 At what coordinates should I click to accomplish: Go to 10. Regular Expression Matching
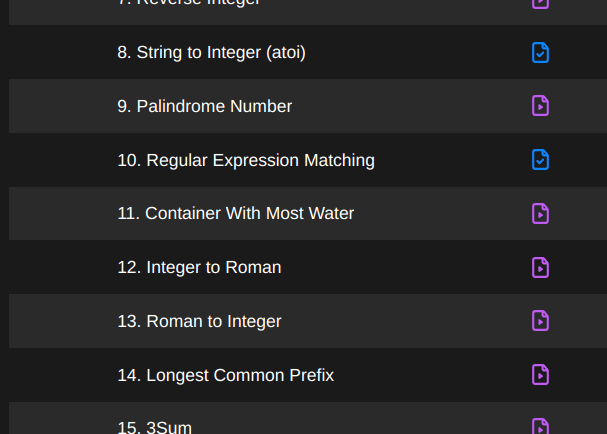pos(245,160)
